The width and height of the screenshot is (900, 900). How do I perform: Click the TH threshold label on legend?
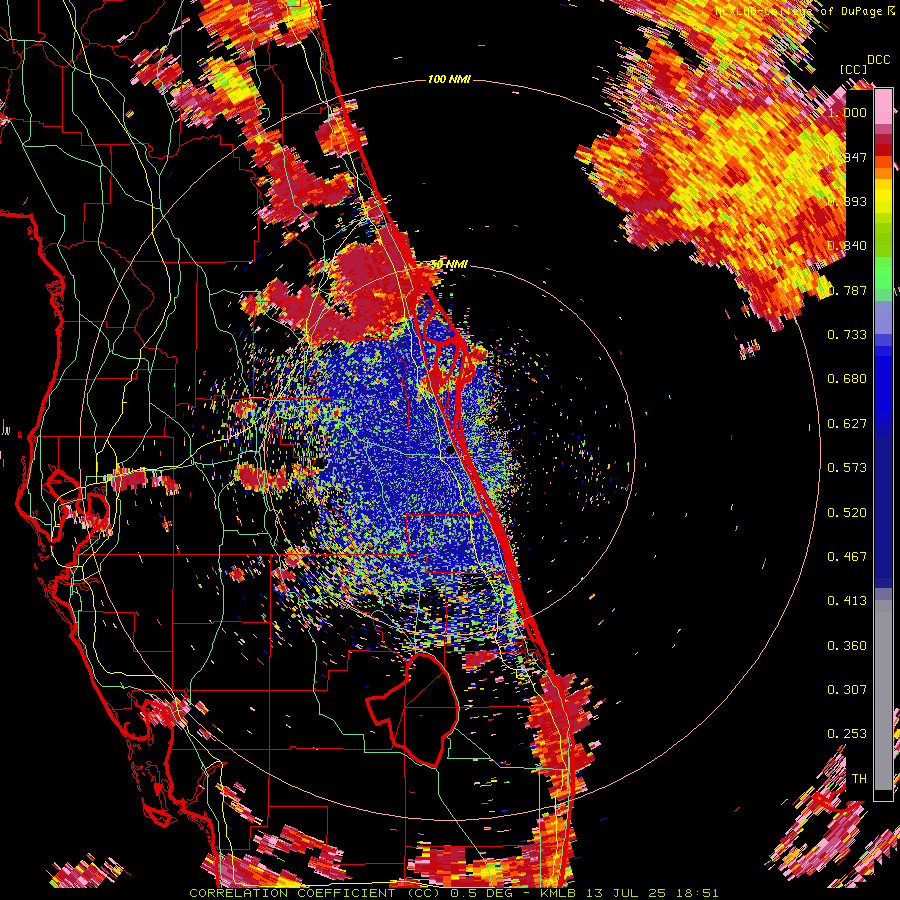pos(859,779)
